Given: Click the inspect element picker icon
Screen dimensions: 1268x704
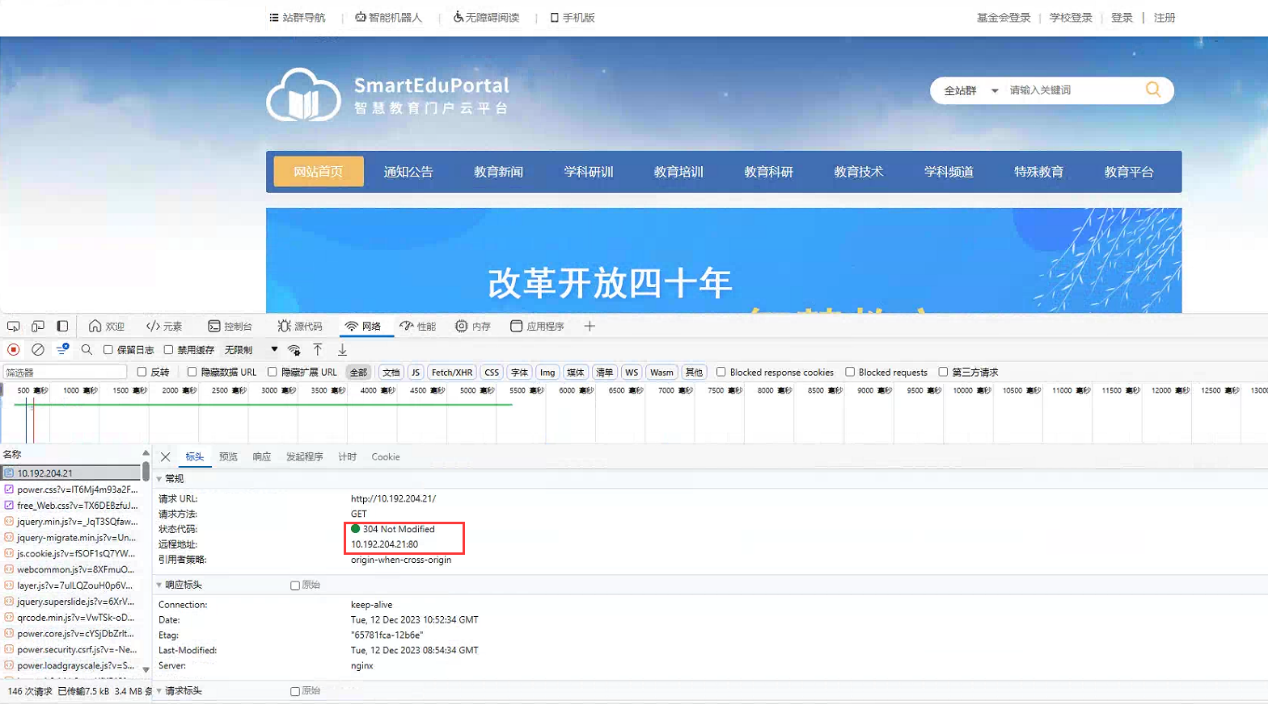Looking at the screenshot, I should click(x=13, y=326).
